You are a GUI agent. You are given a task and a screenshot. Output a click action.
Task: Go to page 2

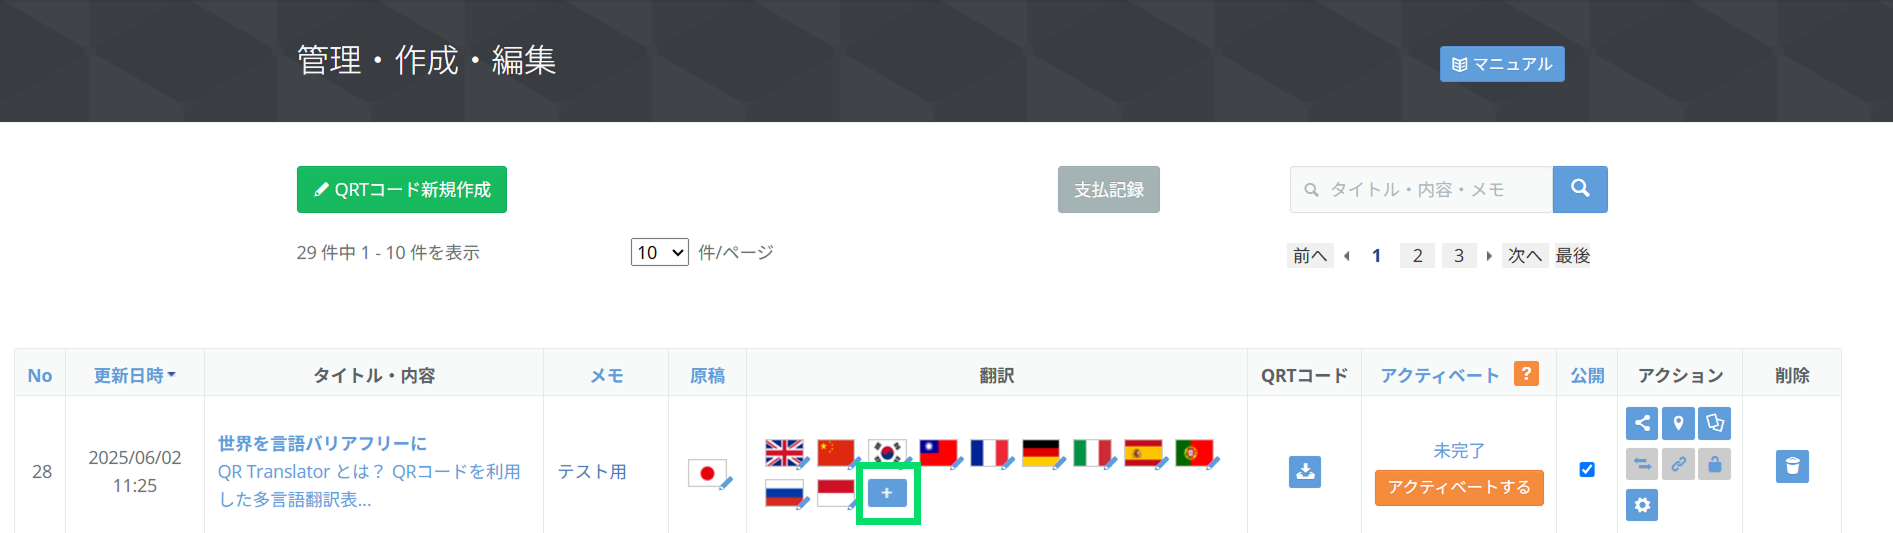tap(1417, 255)
